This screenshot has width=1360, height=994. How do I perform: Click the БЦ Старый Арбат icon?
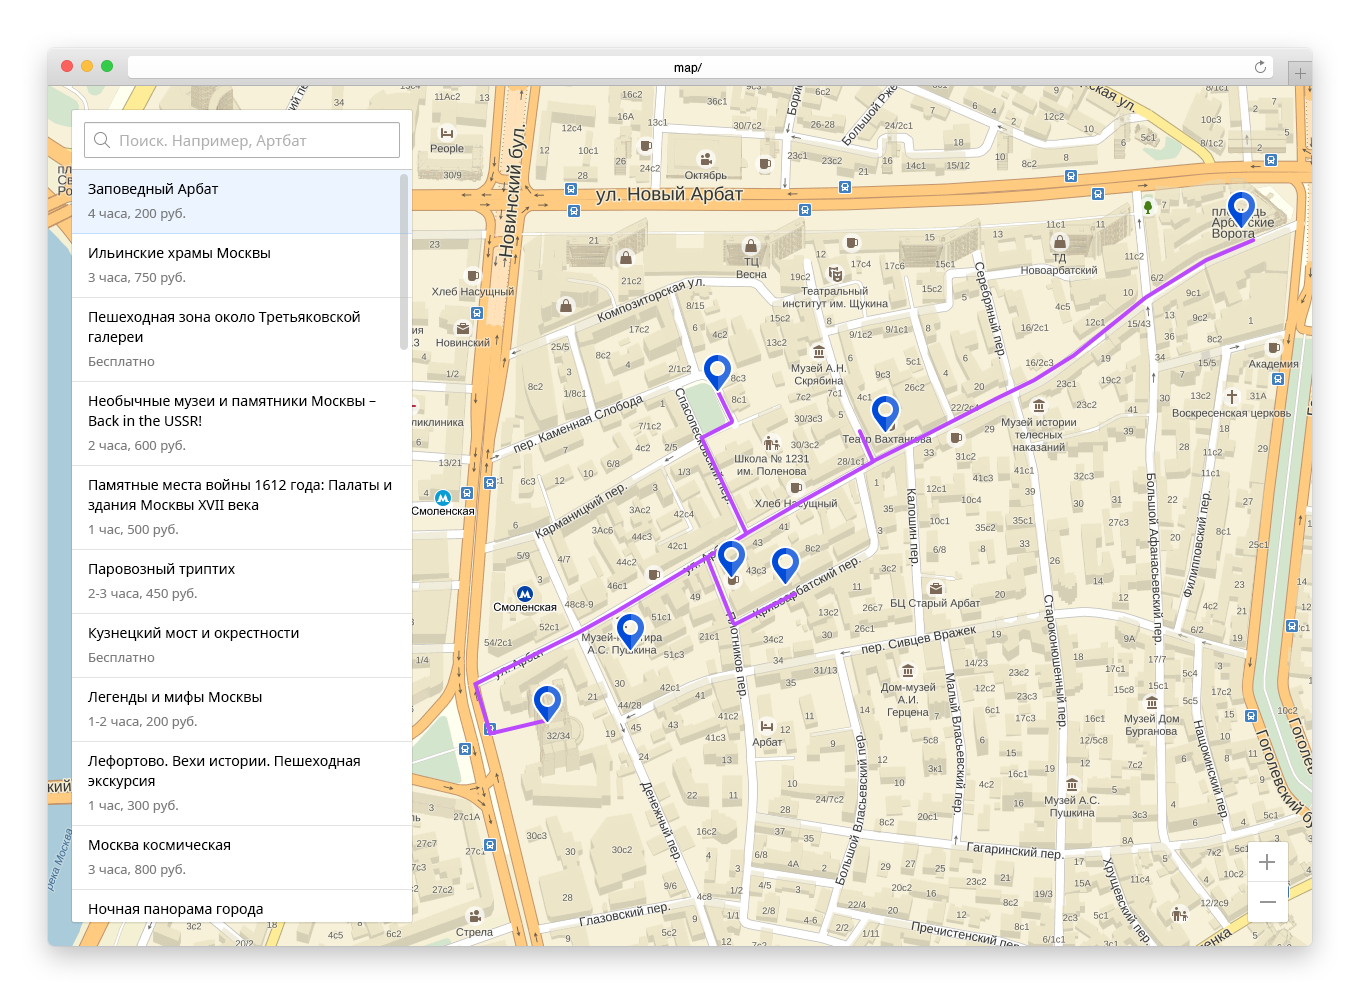[936, 588]
